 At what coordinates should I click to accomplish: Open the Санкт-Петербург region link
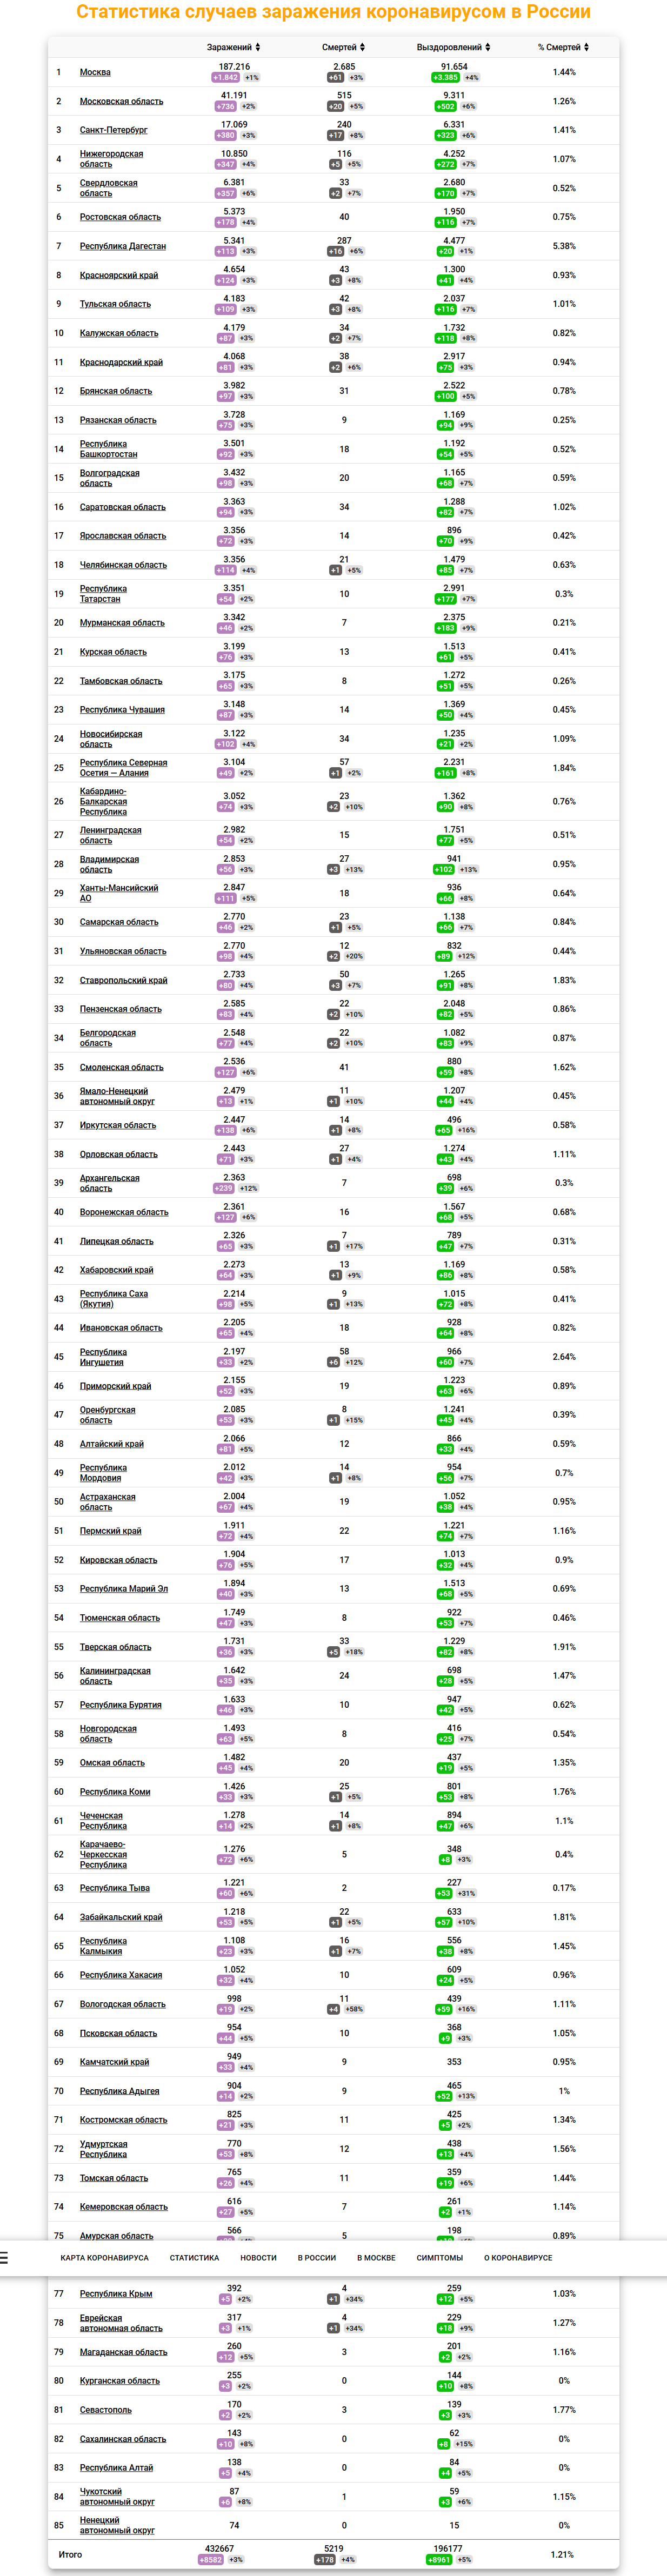coord(114,130)
